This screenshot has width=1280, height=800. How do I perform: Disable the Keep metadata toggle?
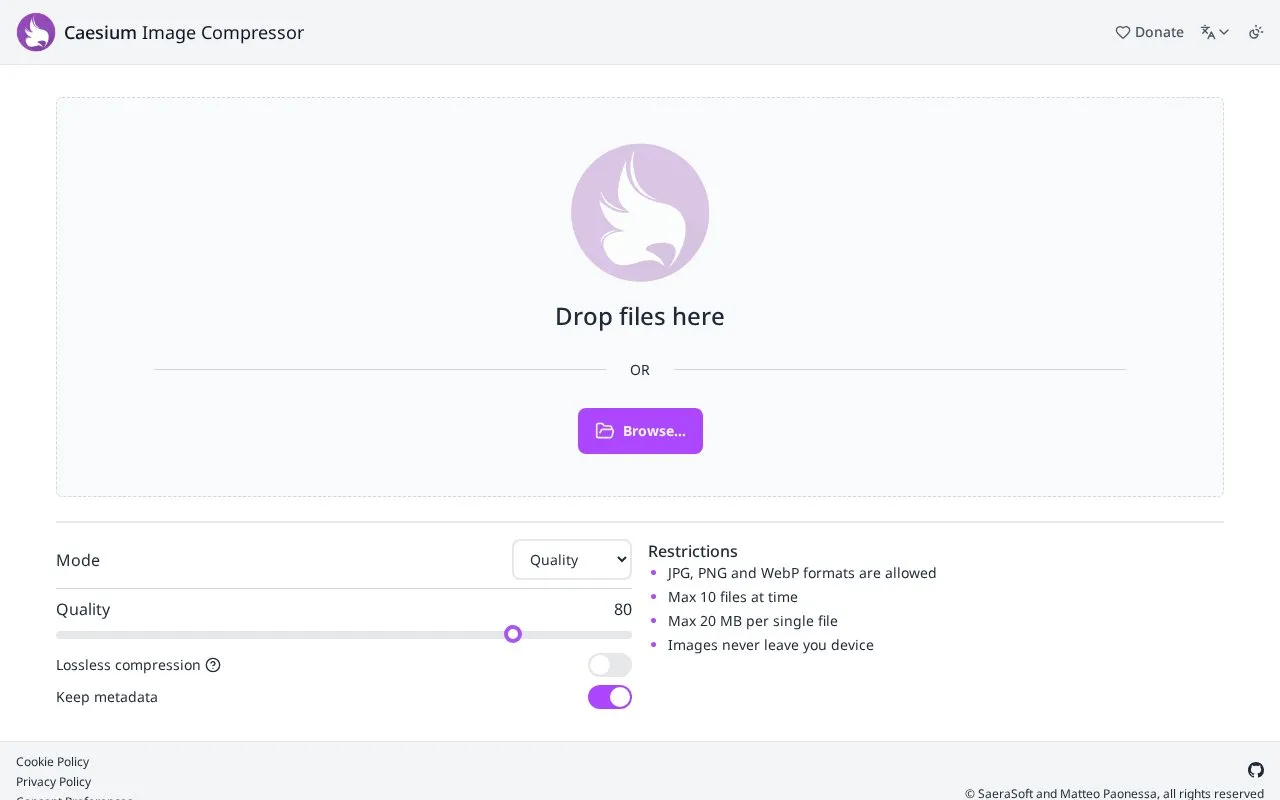[x=610, y=697]
